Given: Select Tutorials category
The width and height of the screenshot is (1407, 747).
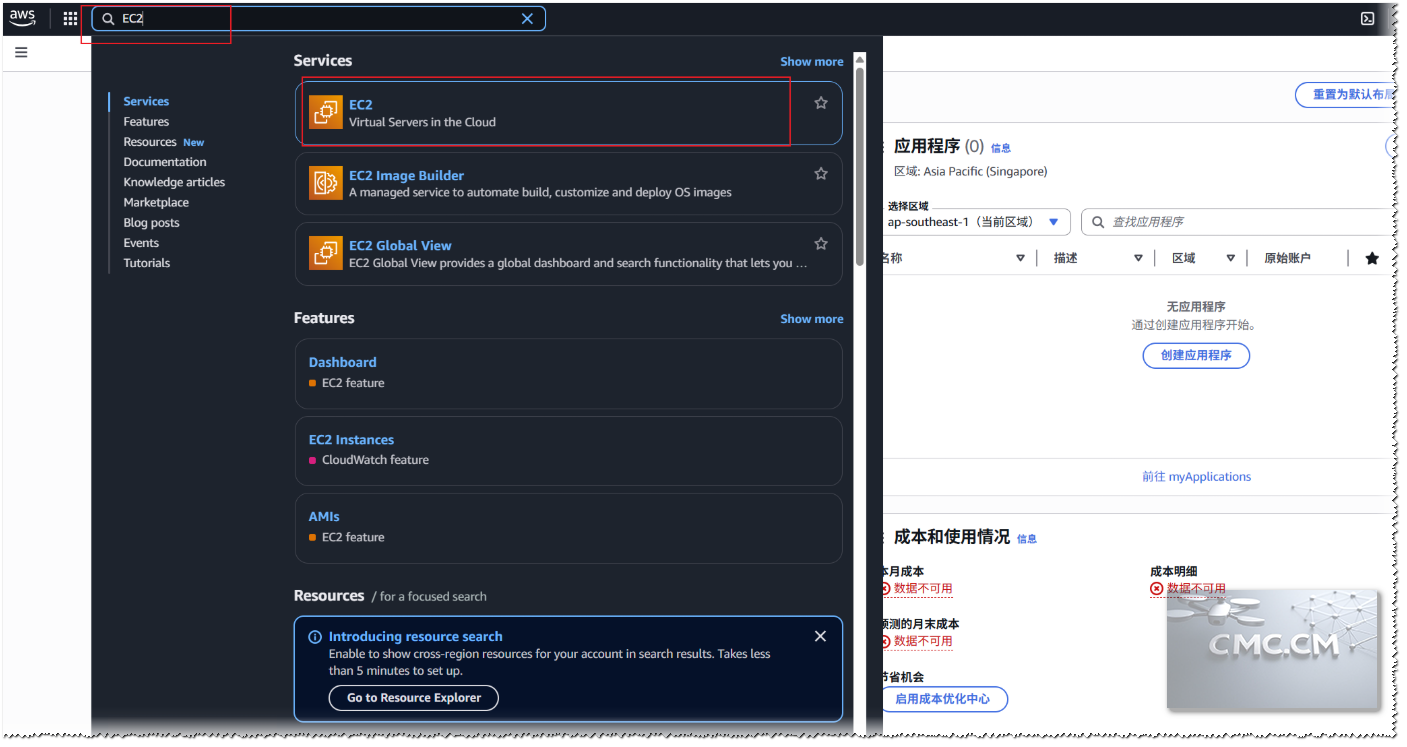Looking at the screenshot, I should click(146, 263).
